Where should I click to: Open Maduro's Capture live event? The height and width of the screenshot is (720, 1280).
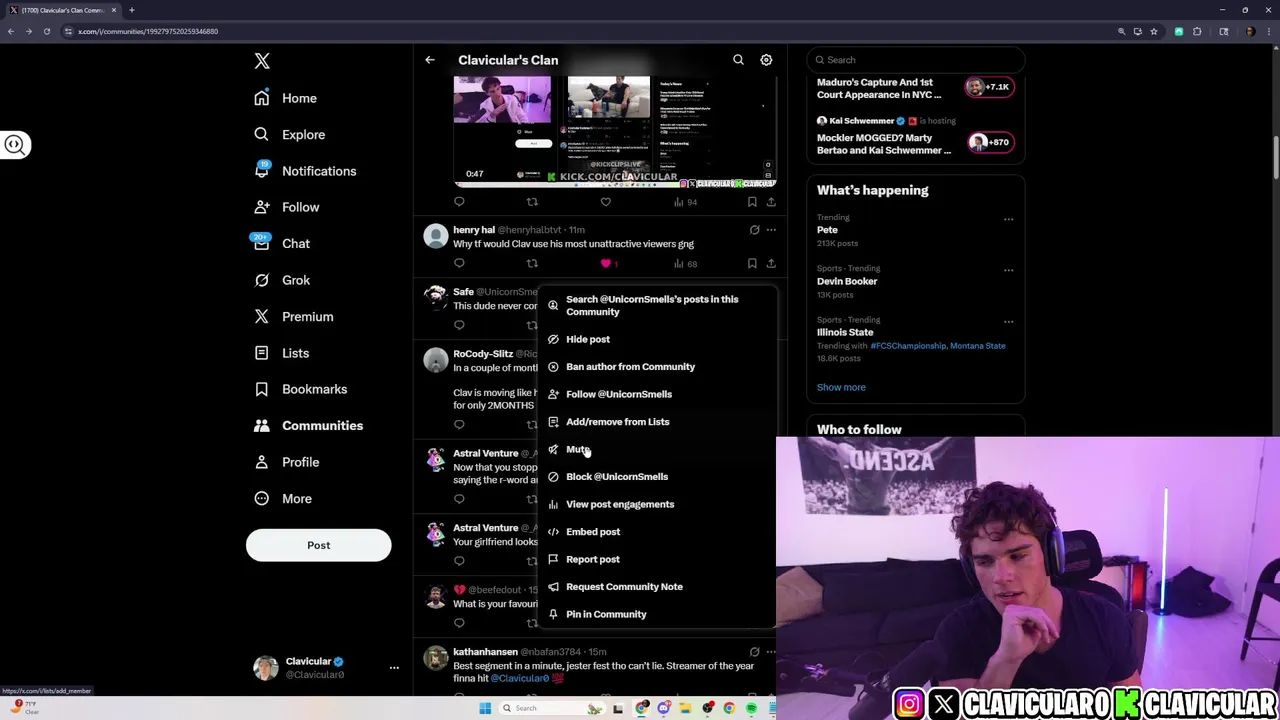tap(915, 89)
